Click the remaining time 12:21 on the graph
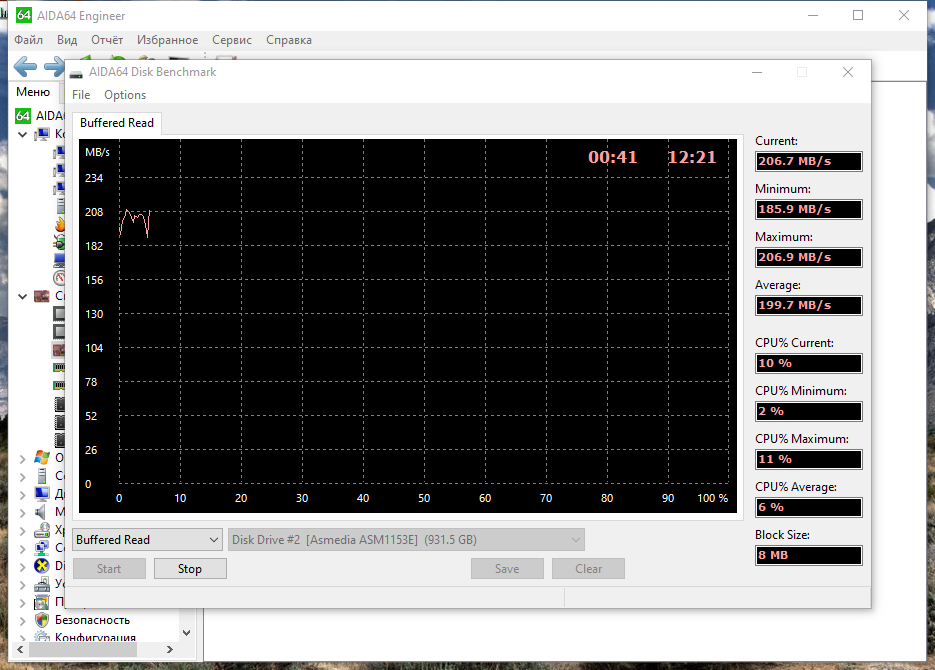Viewport: 935px width, 670px height. [692, 157]
